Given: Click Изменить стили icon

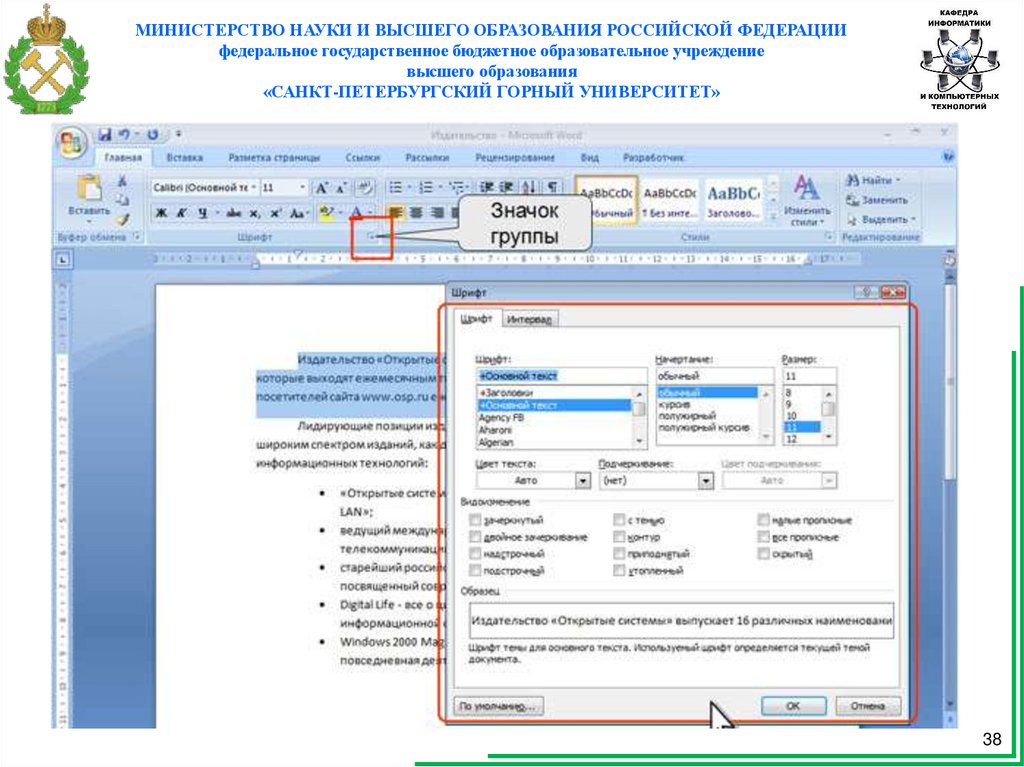Looking at the screenshot, I should [x=807, y=188].
